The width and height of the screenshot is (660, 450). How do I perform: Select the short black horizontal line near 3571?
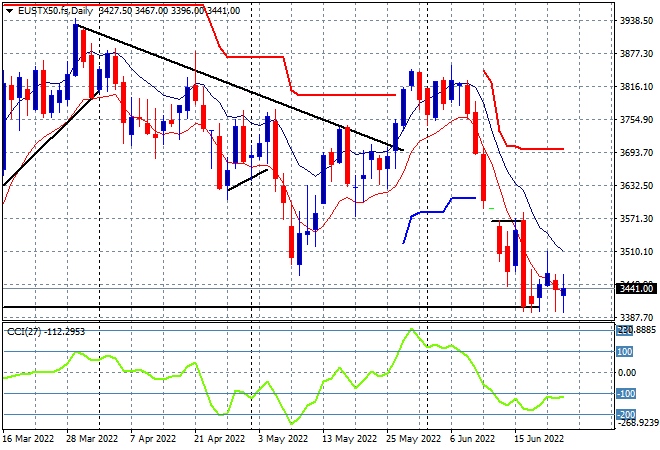pyautogui.click(x=507, y=221)
